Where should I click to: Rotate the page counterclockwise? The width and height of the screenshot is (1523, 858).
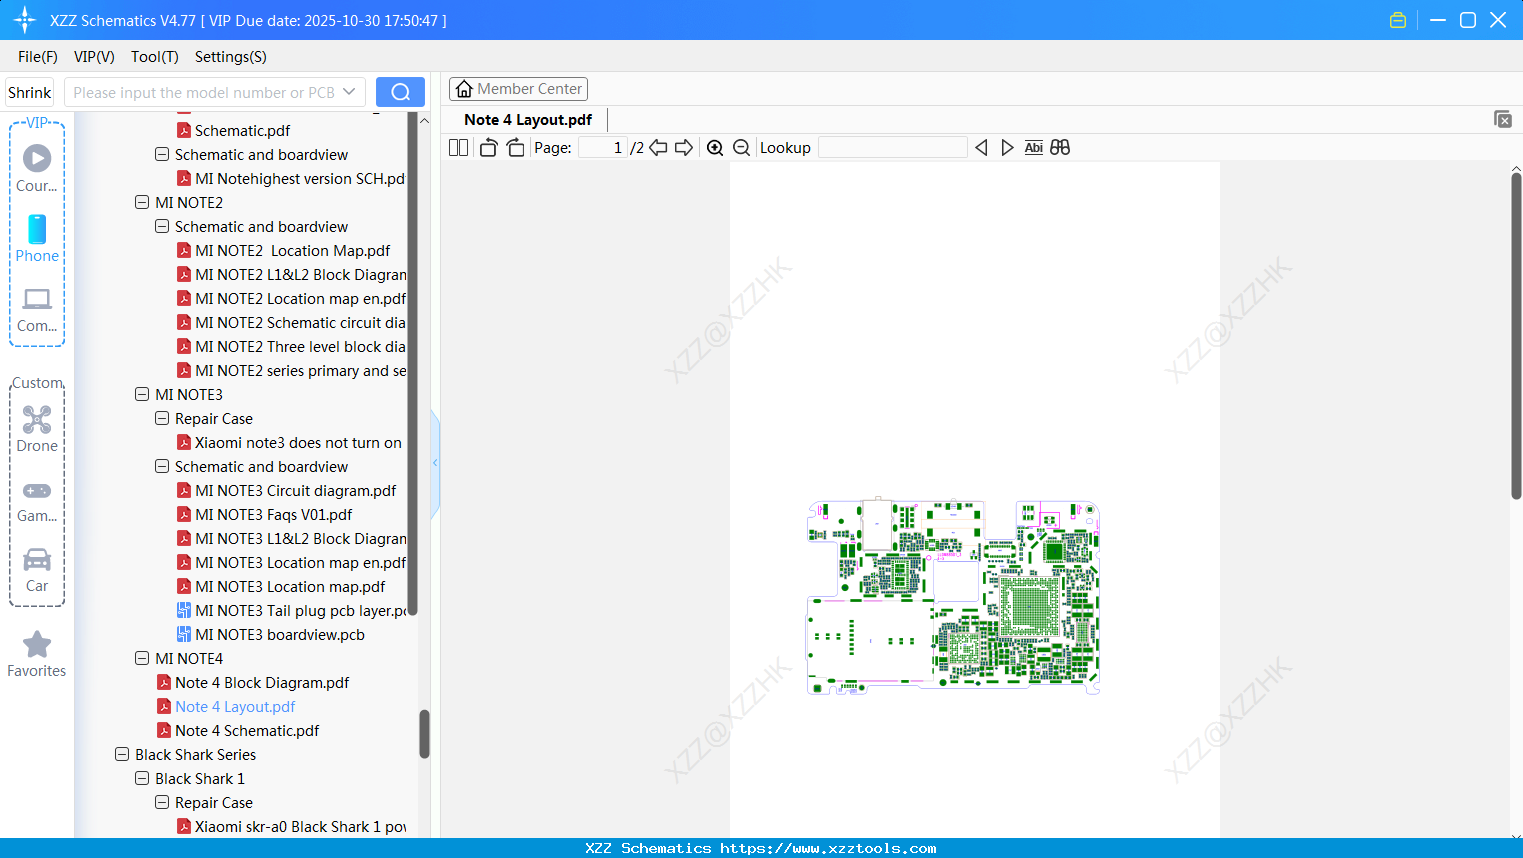click(x=488, y=148)
